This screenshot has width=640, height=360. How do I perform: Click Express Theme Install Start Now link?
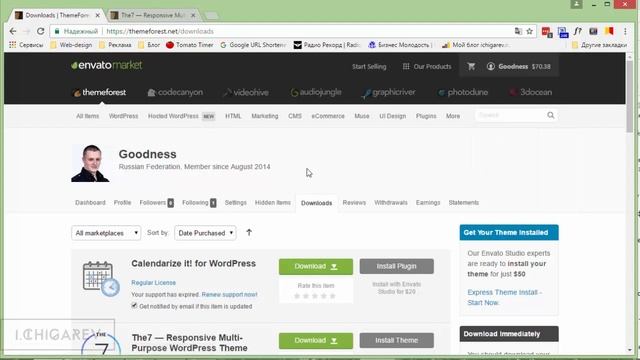click(504, 298)
